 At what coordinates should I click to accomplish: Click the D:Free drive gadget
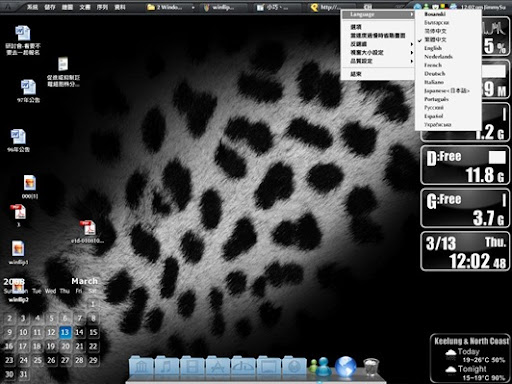click(x=465, y=165)
